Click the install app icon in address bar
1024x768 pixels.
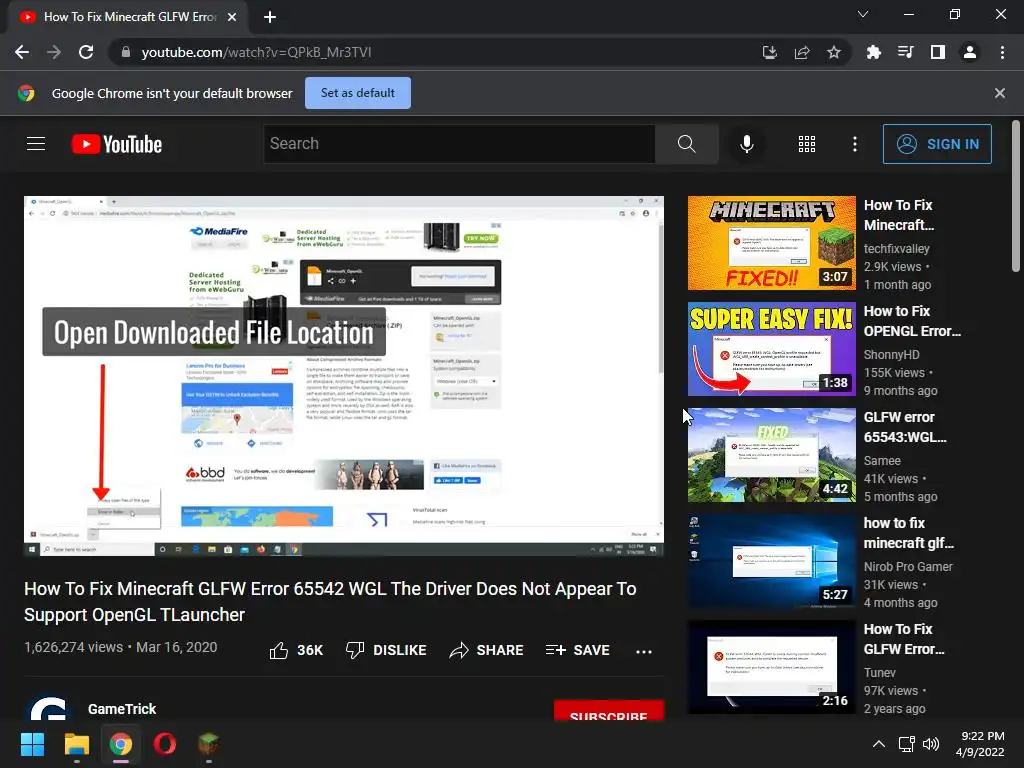(769, 52)
